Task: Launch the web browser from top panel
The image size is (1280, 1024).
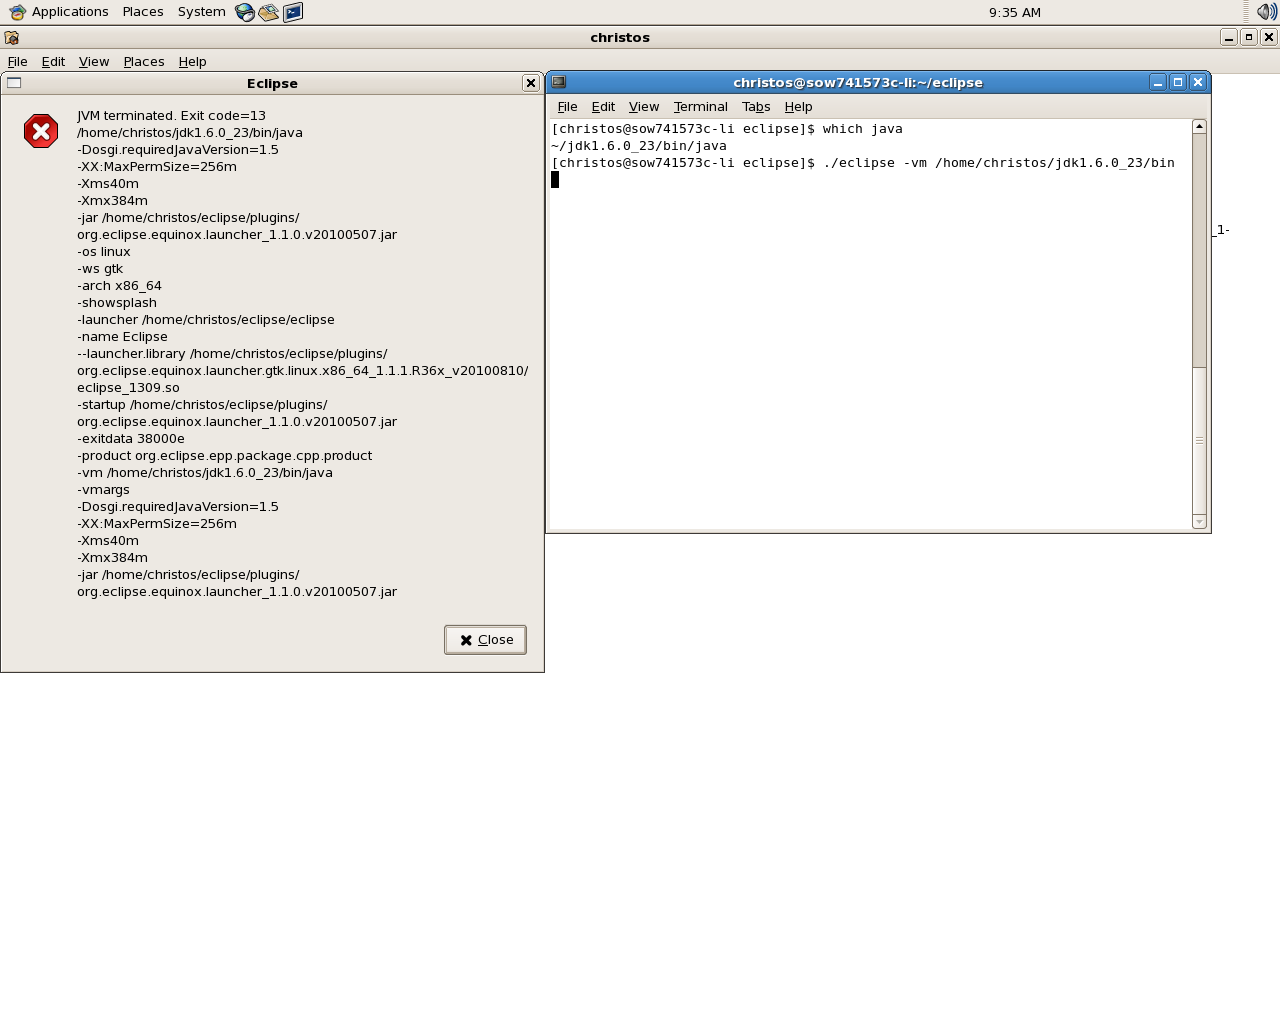Action: pos(245,12)
